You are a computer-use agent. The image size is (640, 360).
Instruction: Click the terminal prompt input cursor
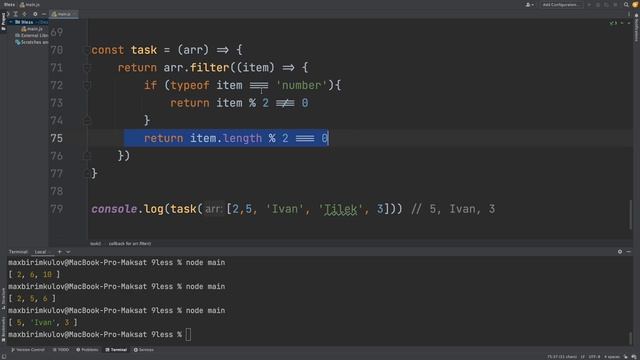pyautogui.click(x=188, y=335)
